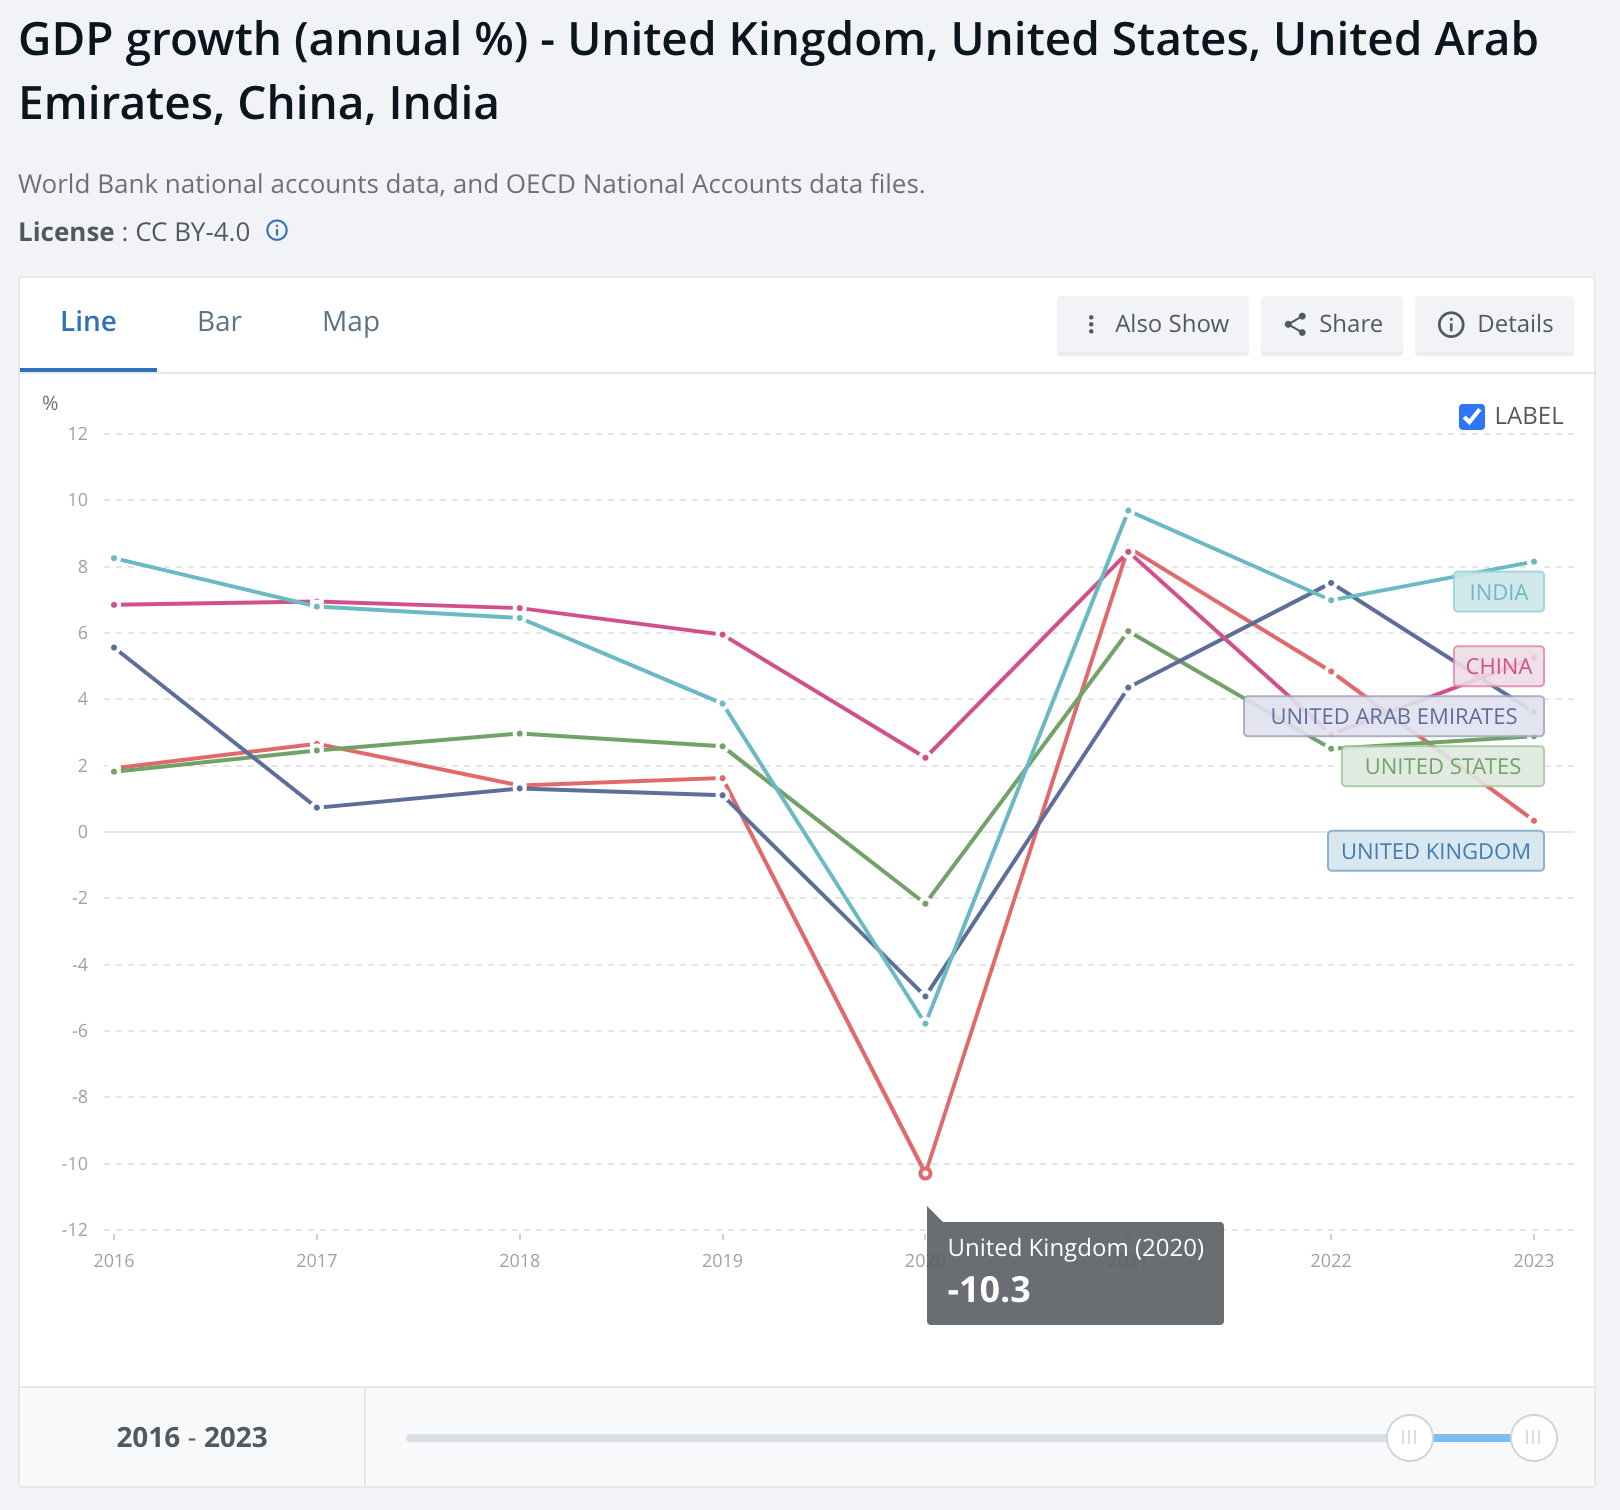This screenshot has height=1510, width=1620.
Task: Click the UNITED KINGDOM series label
Action: click(x=1436, y=850)
